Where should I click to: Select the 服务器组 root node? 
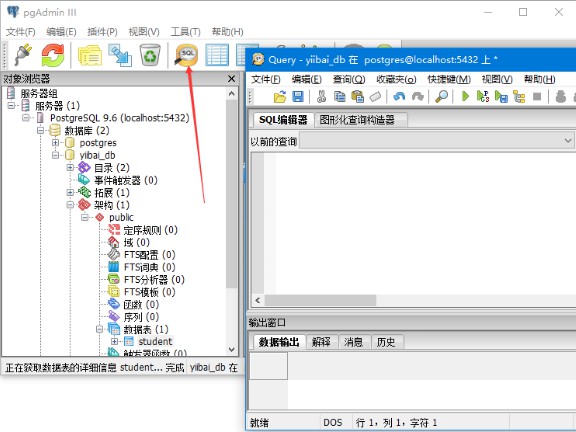point(39,93)
